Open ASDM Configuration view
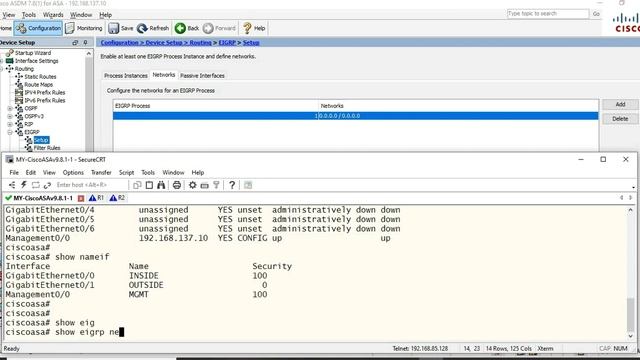Screen dimensions: 640x360 (38, 28)
